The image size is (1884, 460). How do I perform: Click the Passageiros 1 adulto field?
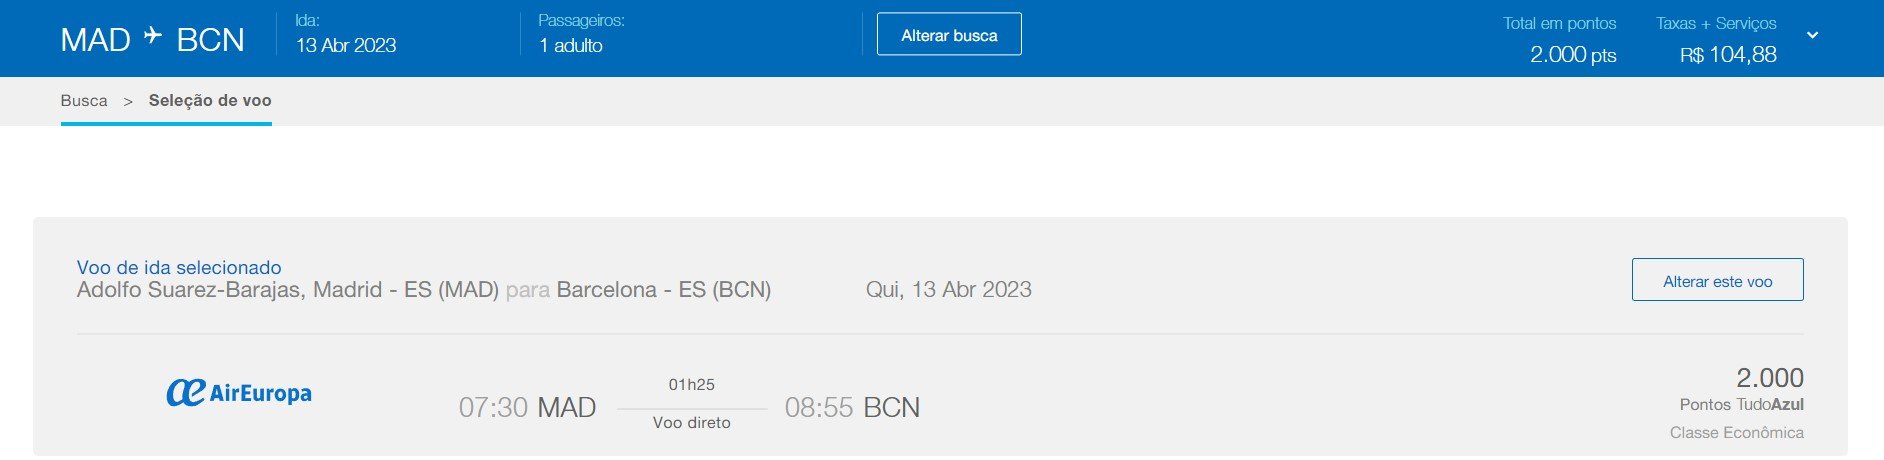(x=571, y=45)
